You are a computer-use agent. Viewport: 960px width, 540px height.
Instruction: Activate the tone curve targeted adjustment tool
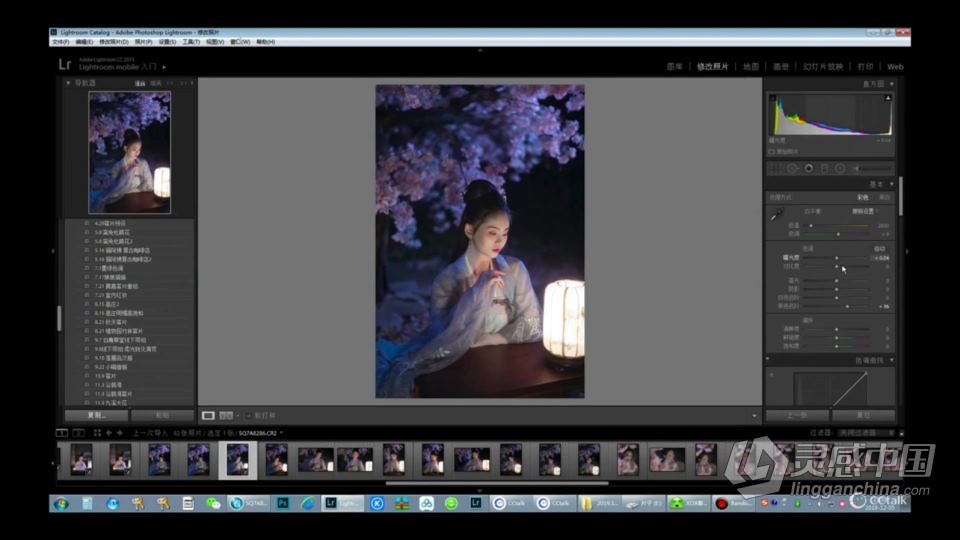click(771, 374)
